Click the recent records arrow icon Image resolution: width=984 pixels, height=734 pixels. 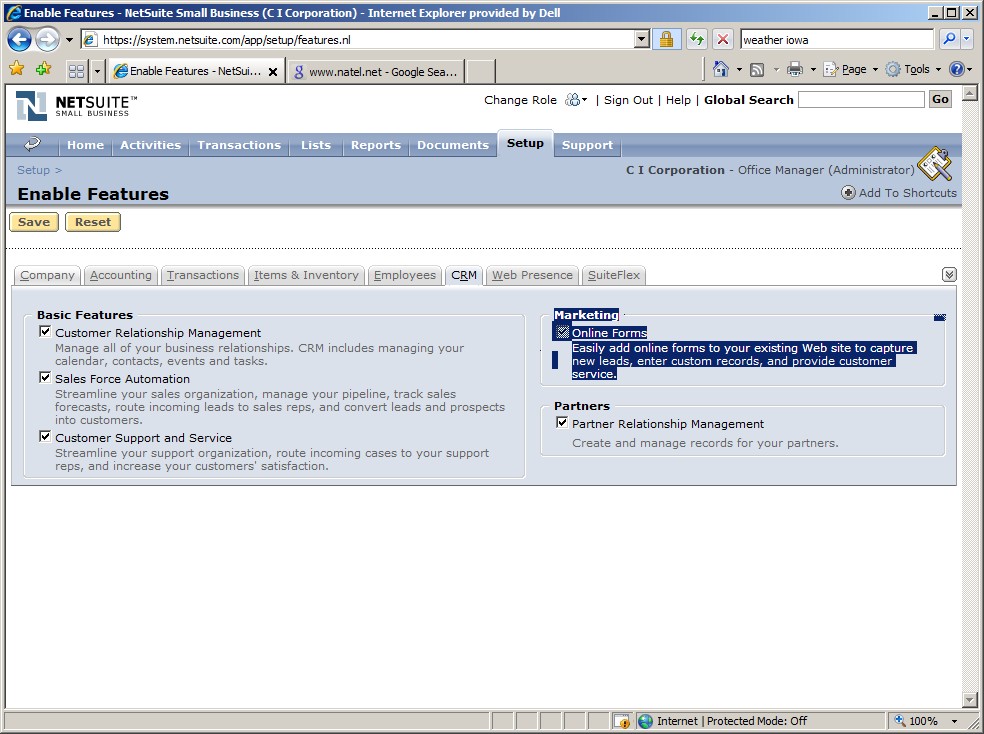click(32, 144)
